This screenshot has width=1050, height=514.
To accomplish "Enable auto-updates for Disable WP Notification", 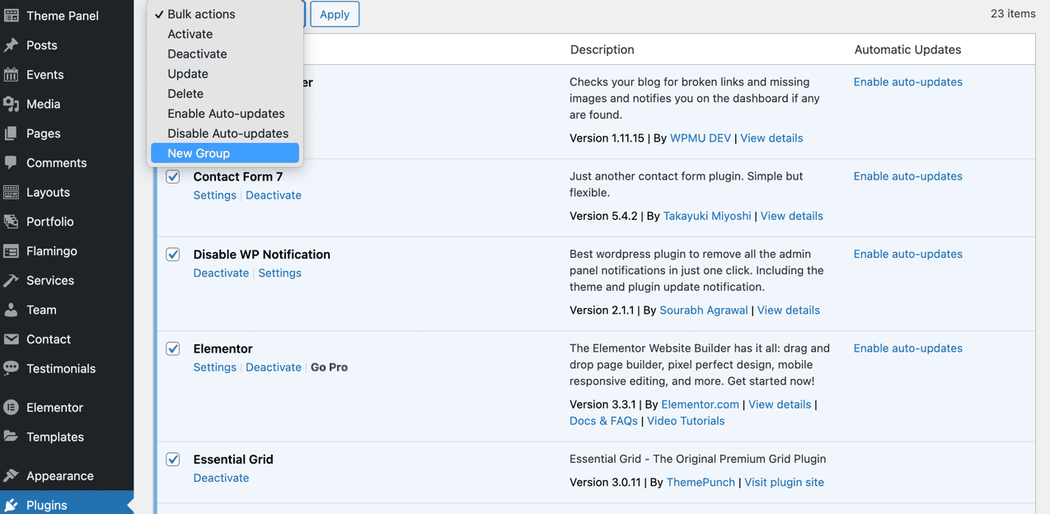I will pos(907,254).
